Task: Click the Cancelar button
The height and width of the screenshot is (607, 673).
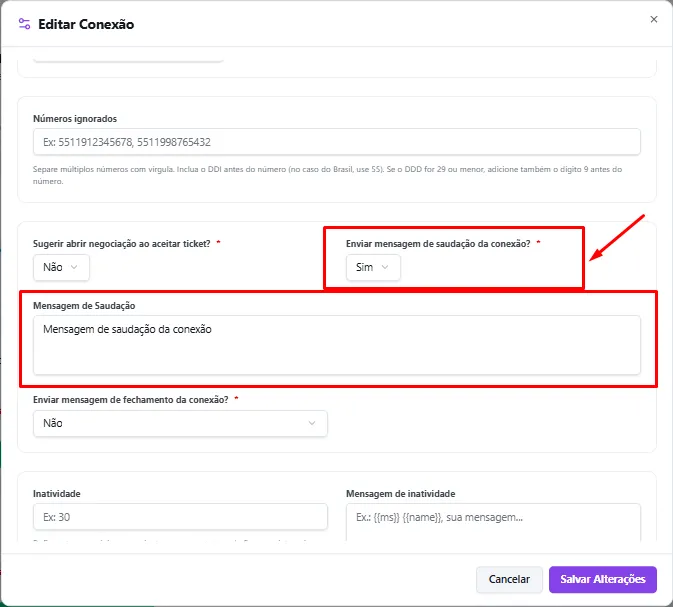Action: (509, 580)
